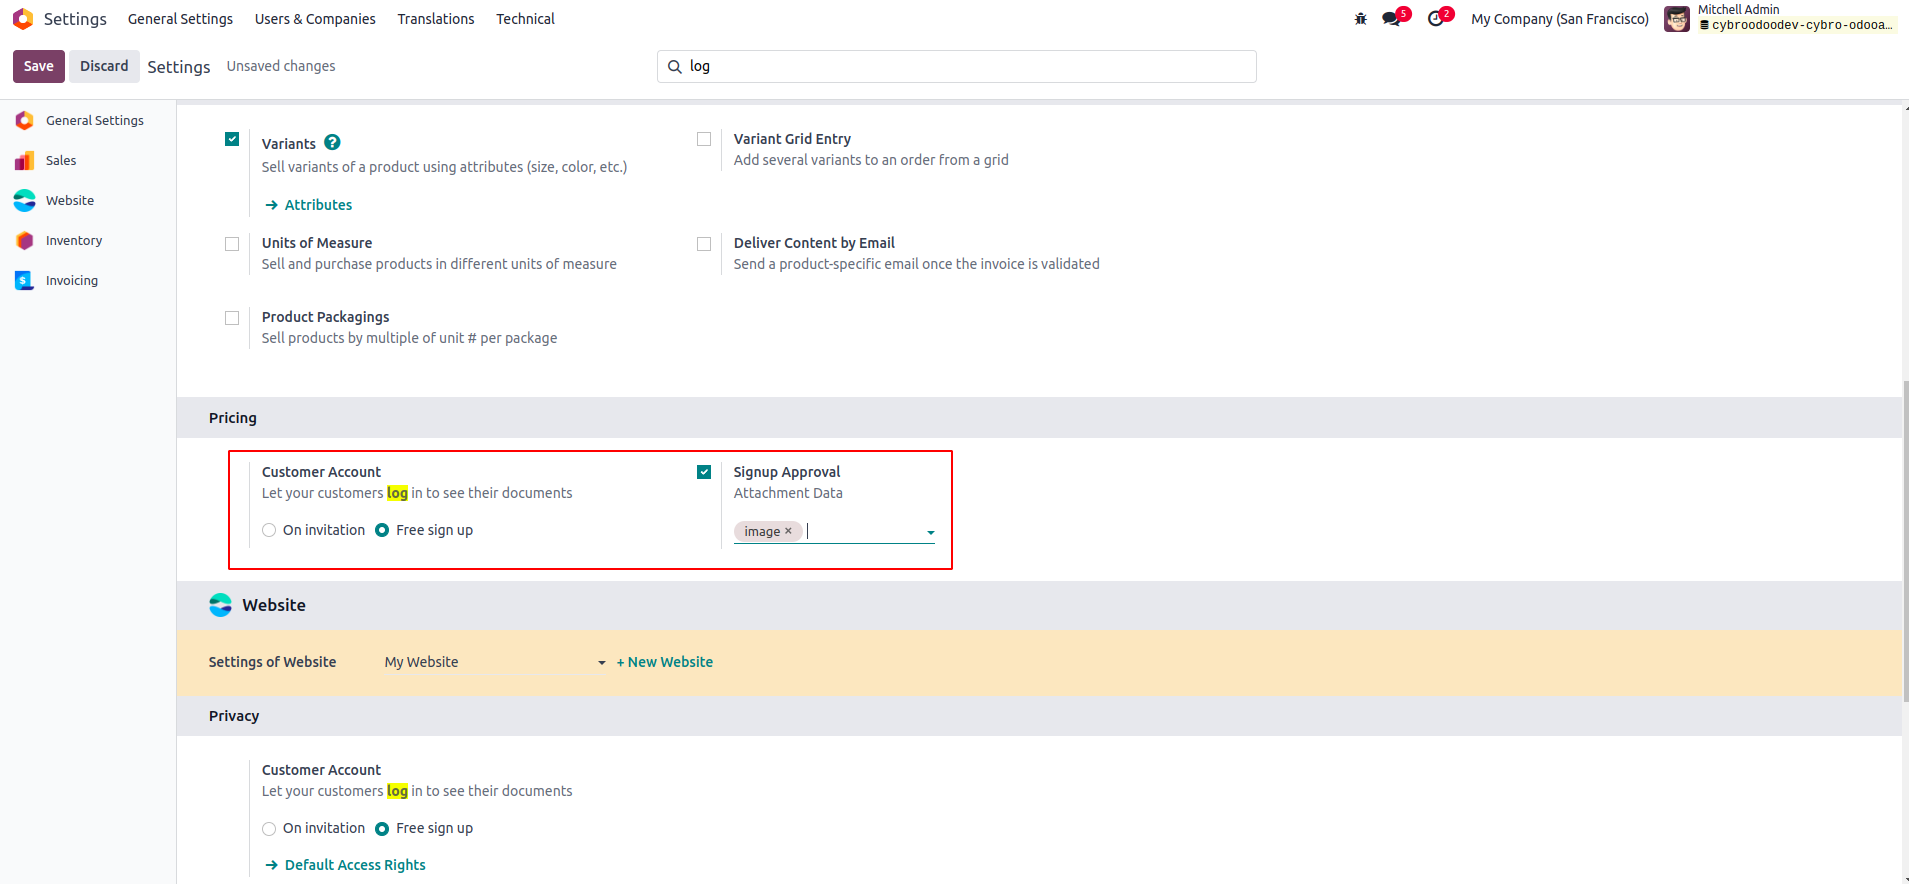Select On invitation under Pricing Customer Account
The width and height of the screenshot is (1909, 884).
click(x=269, y=531)
